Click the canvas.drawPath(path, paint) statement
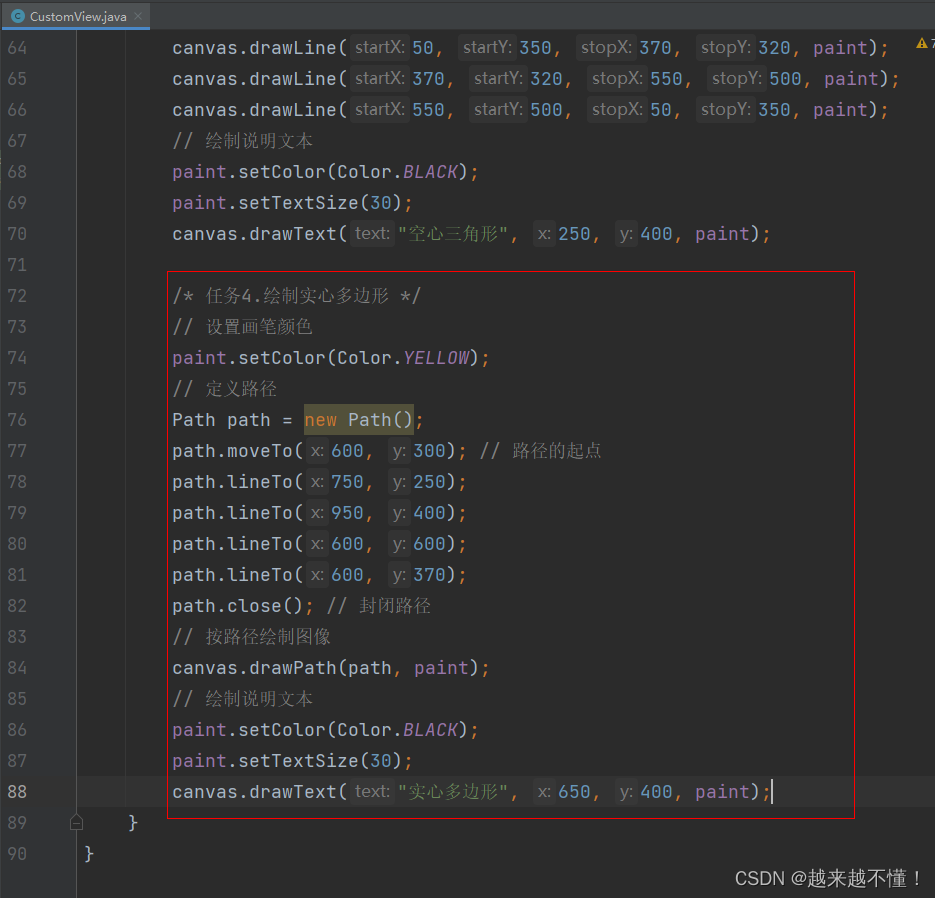Image resolution: width=935 pixels, height=898 pixels. (330, 668)
